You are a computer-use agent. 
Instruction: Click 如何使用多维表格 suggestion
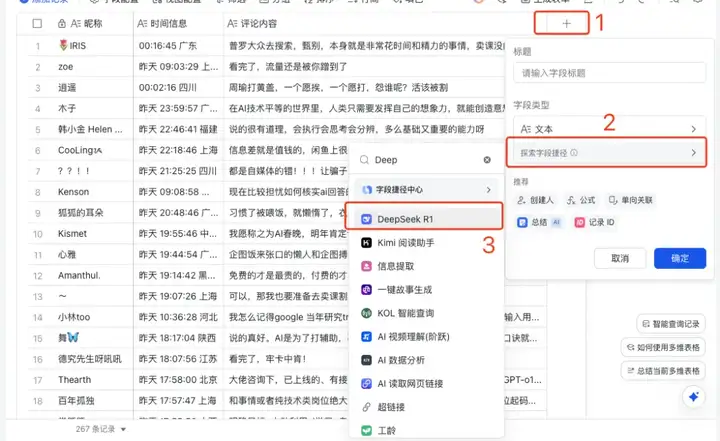point(663,347)
